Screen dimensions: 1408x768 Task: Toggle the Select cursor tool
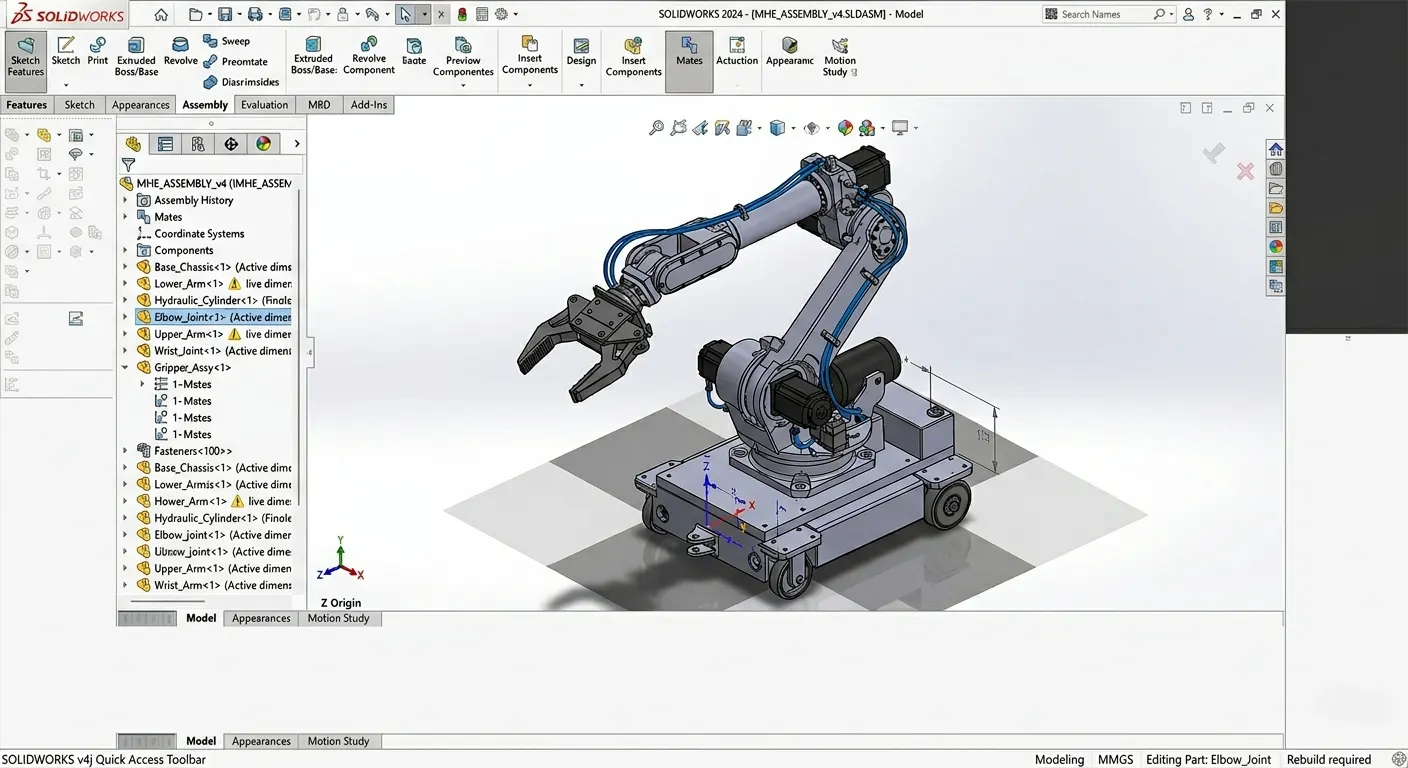(x=404, y=14)
